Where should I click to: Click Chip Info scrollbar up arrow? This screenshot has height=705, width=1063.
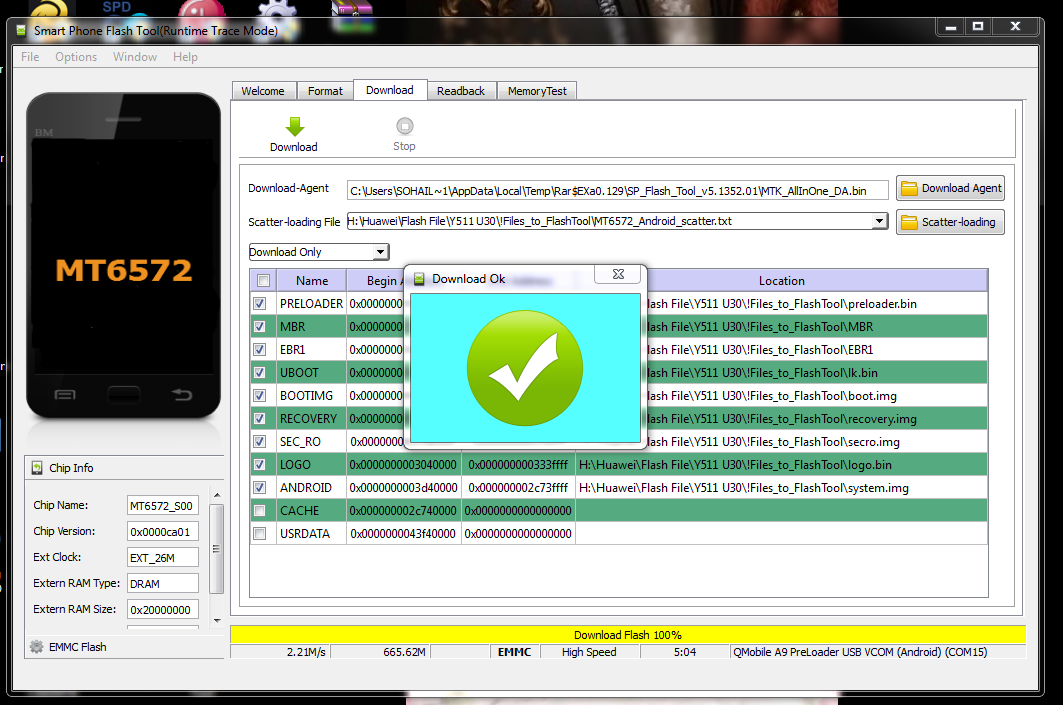point(217,495)
